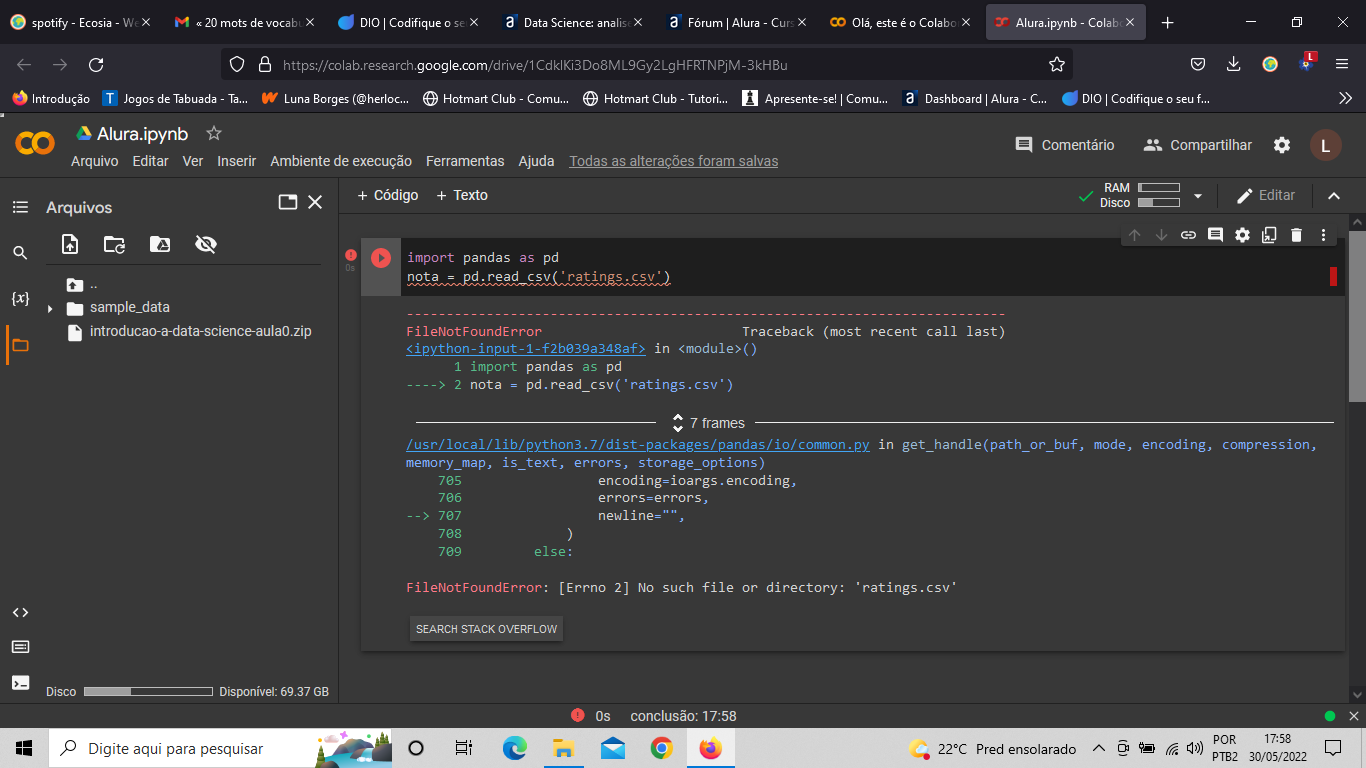Open Ambiente de execução menu

pos(341,161)
